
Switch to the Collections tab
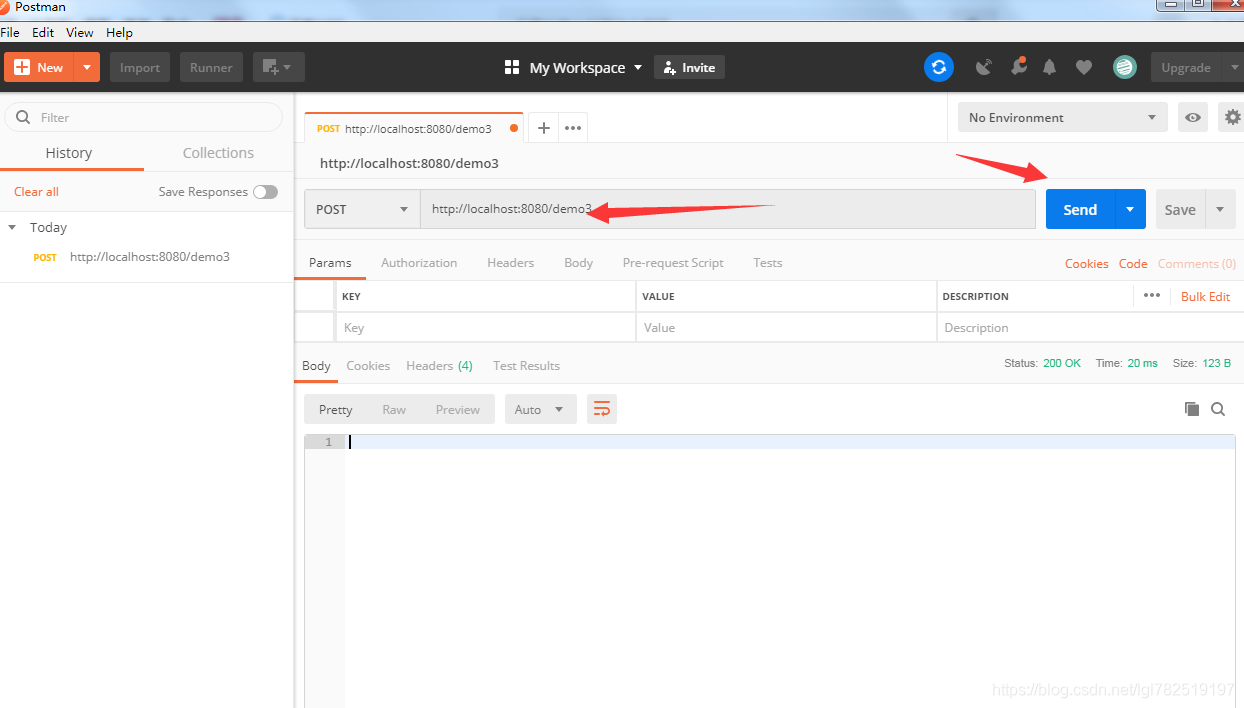coord(218,153)
